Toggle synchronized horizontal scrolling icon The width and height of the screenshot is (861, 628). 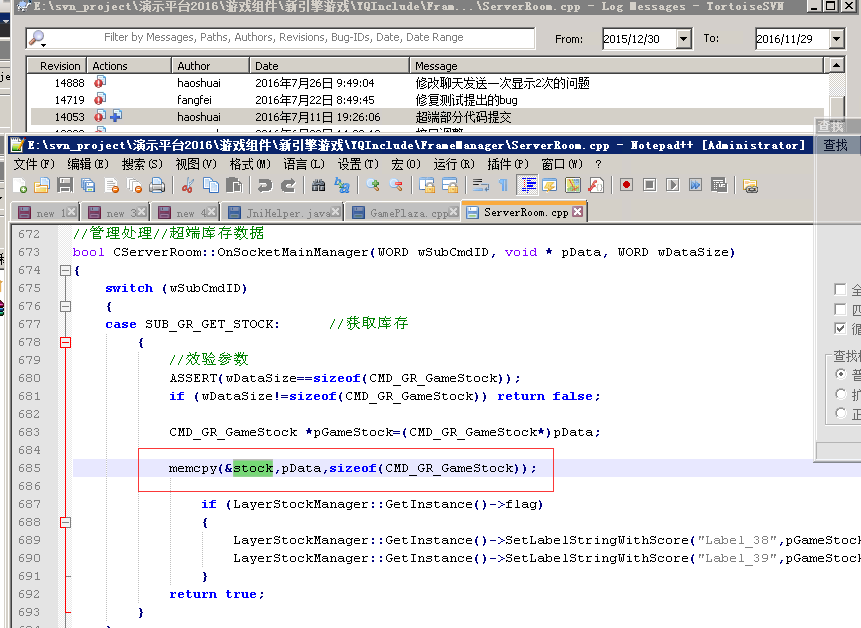450,186
